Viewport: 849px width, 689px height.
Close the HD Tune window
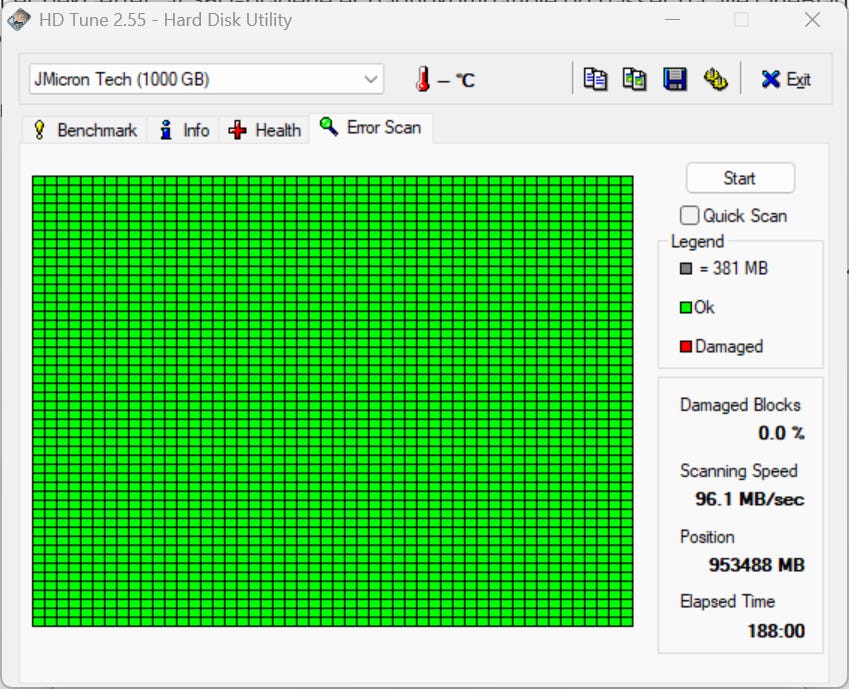pos(812,20)
